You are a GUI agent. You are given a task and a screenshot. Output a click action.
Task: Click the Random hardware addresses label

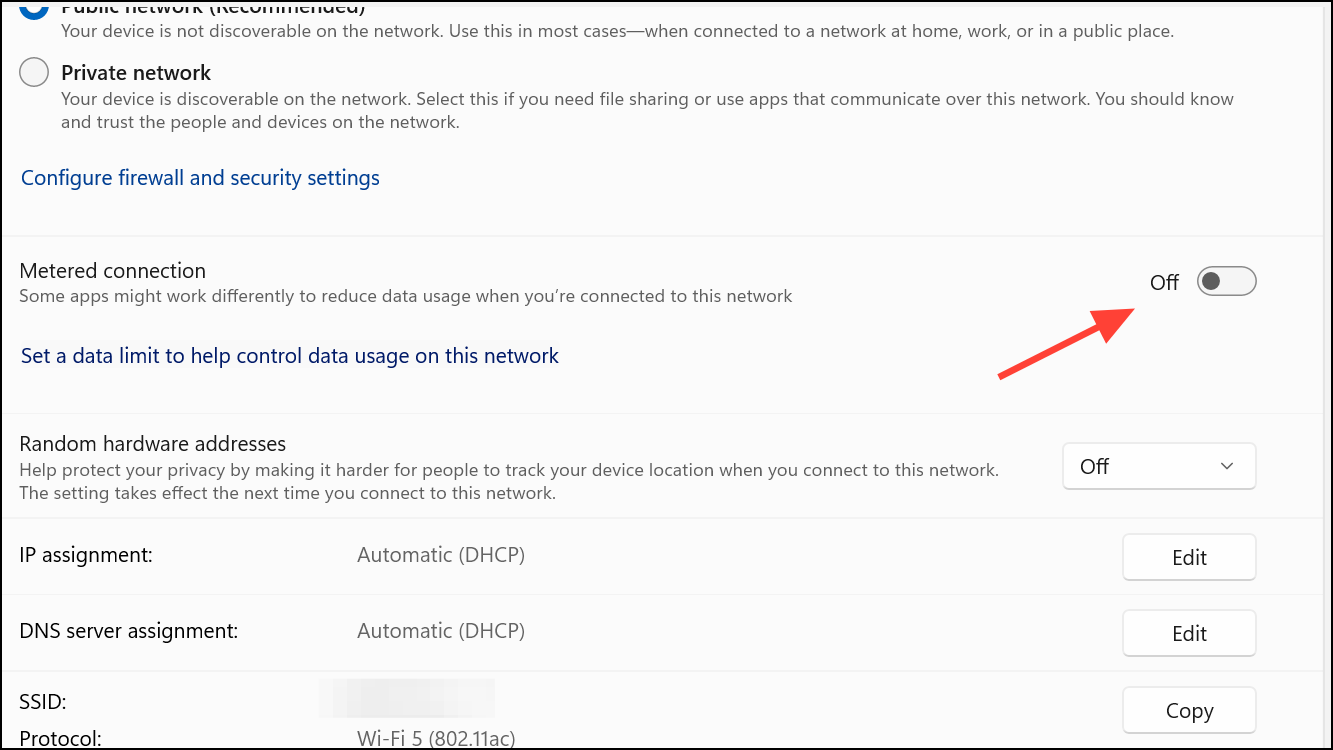152,443
